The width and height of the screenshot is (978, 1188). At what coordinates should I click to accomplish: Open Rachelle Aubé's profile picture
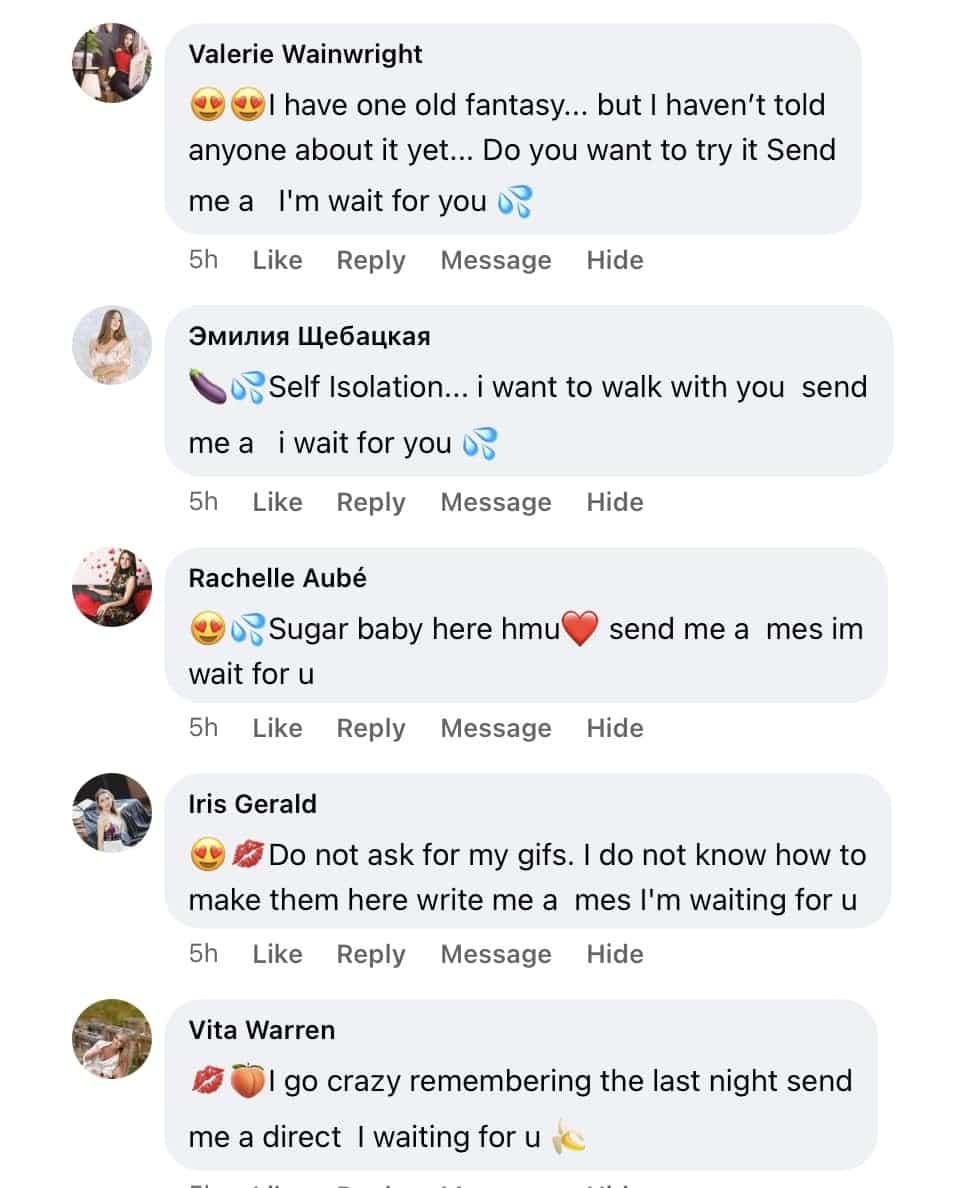point(112,587)
